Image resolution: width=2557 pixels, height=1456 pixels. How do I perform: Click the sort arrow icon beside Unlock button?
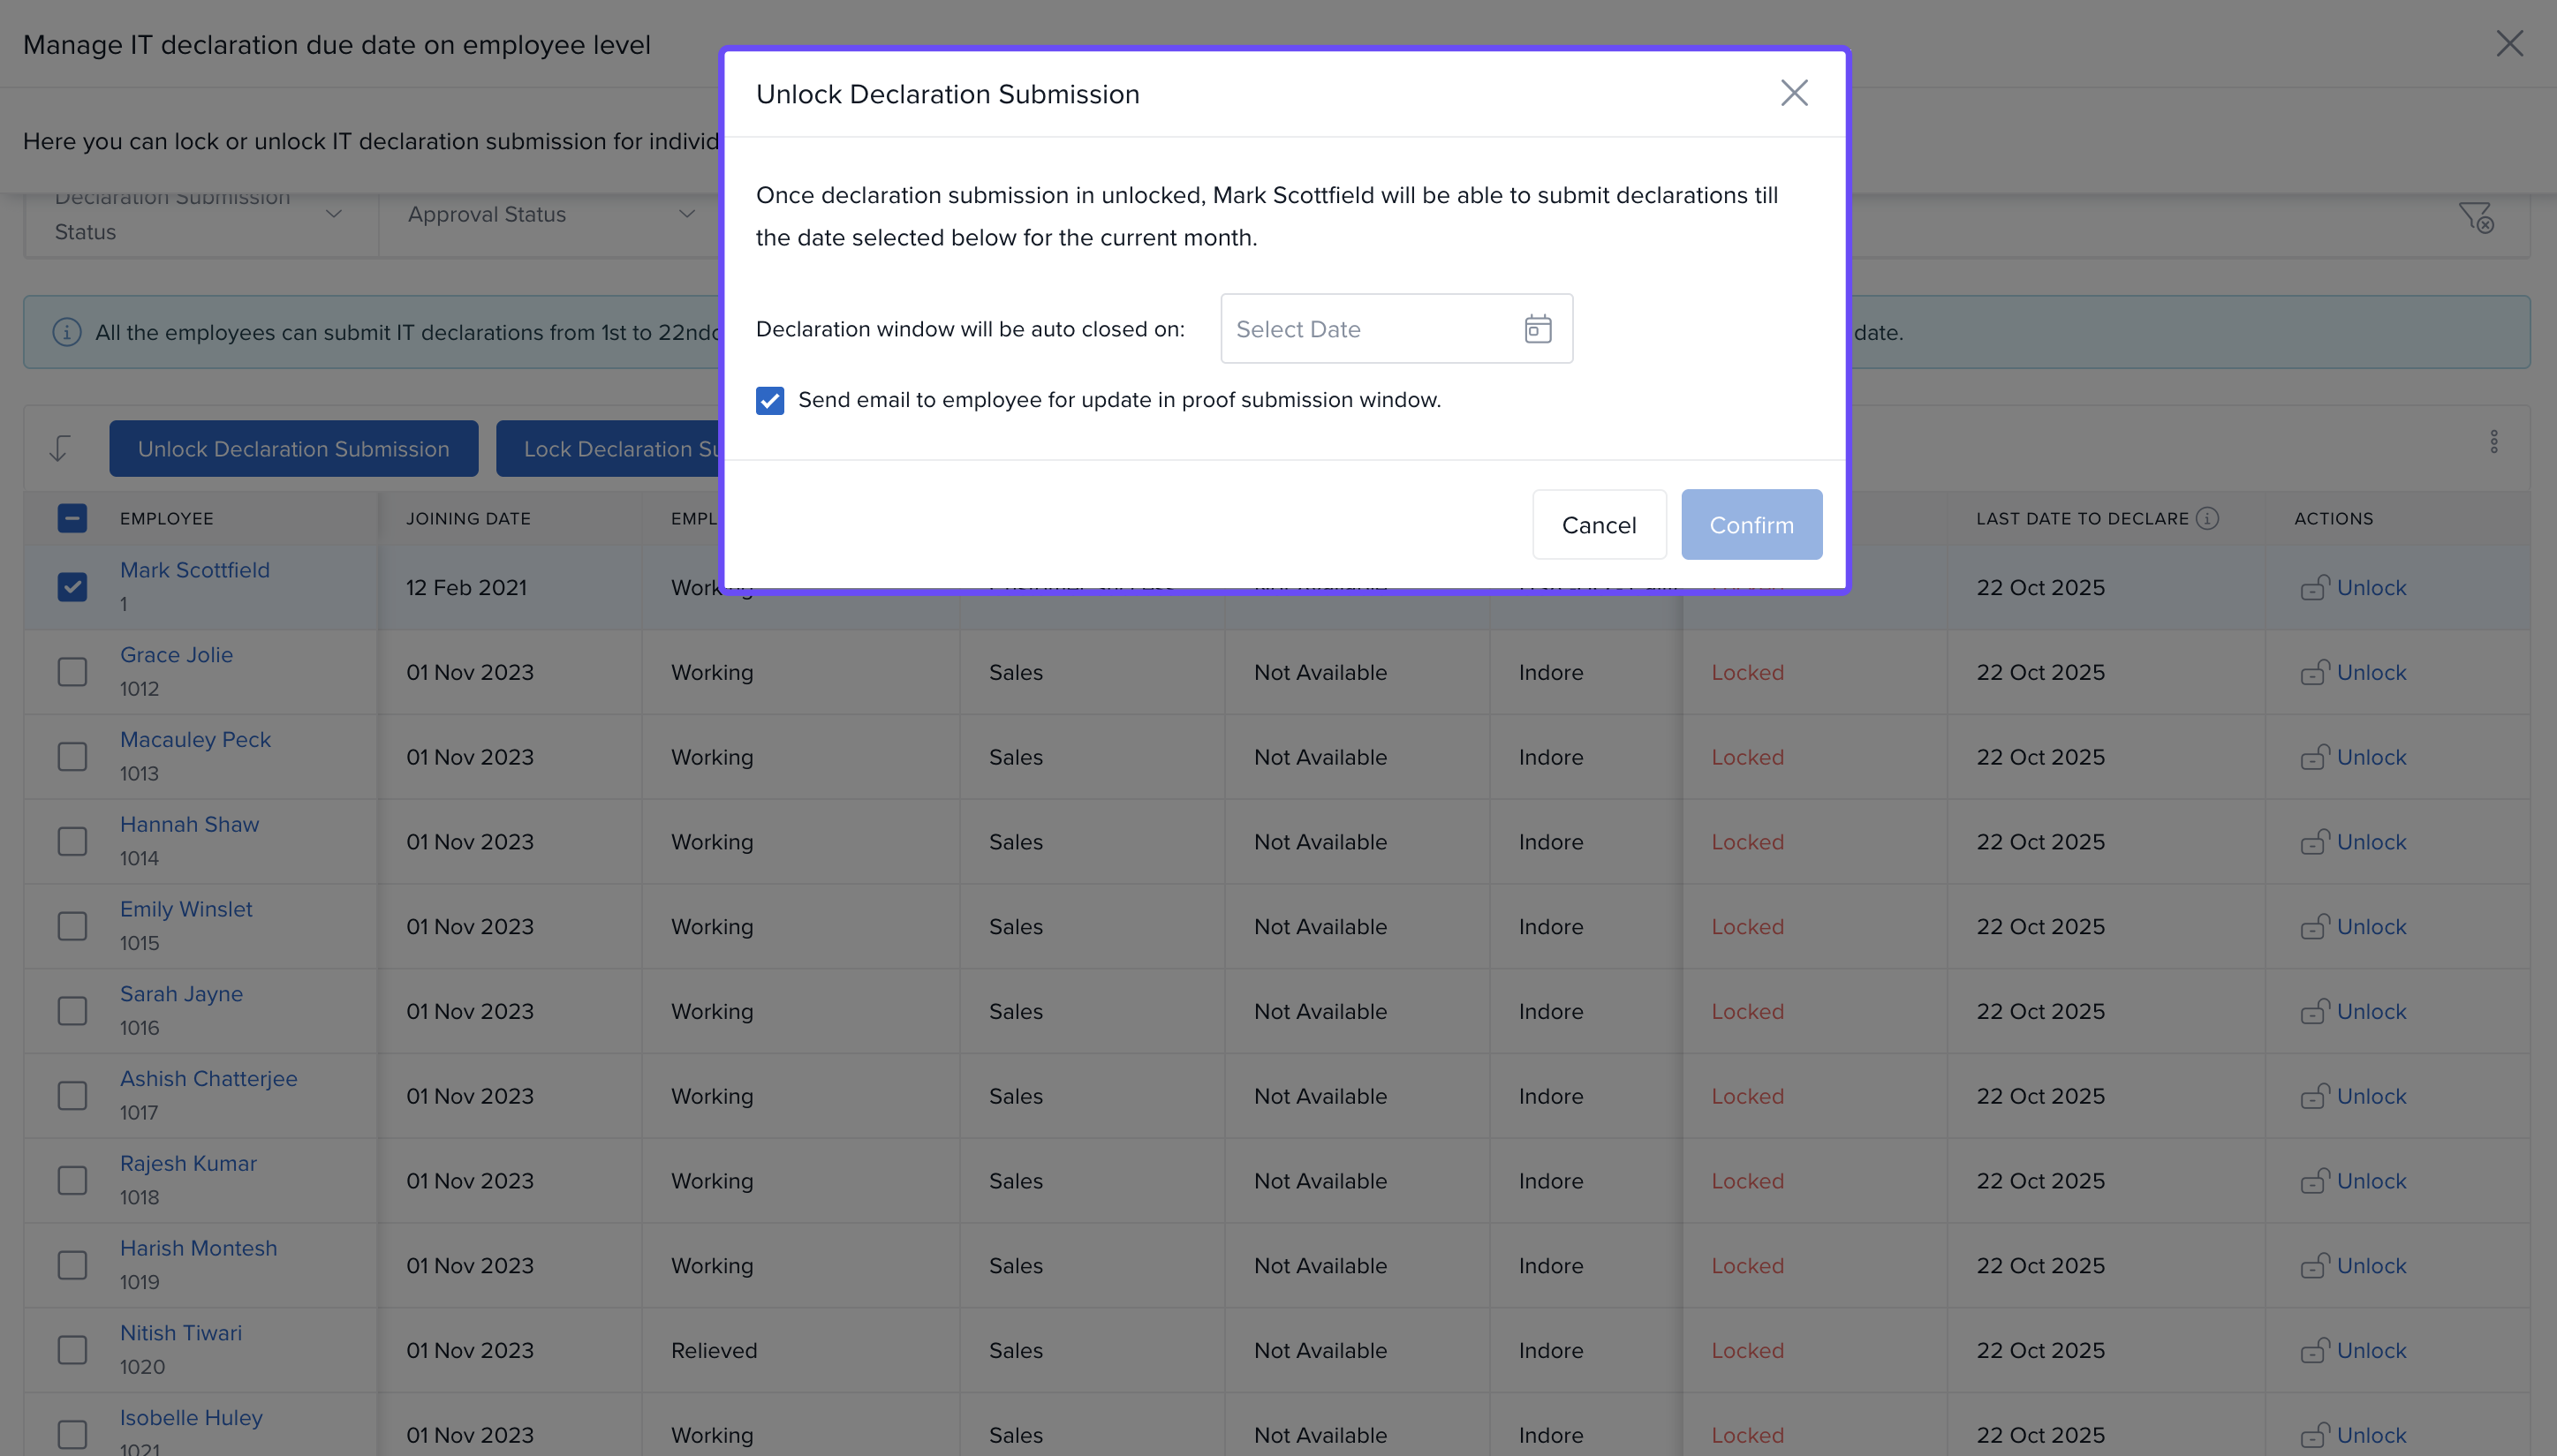[60, 448]
